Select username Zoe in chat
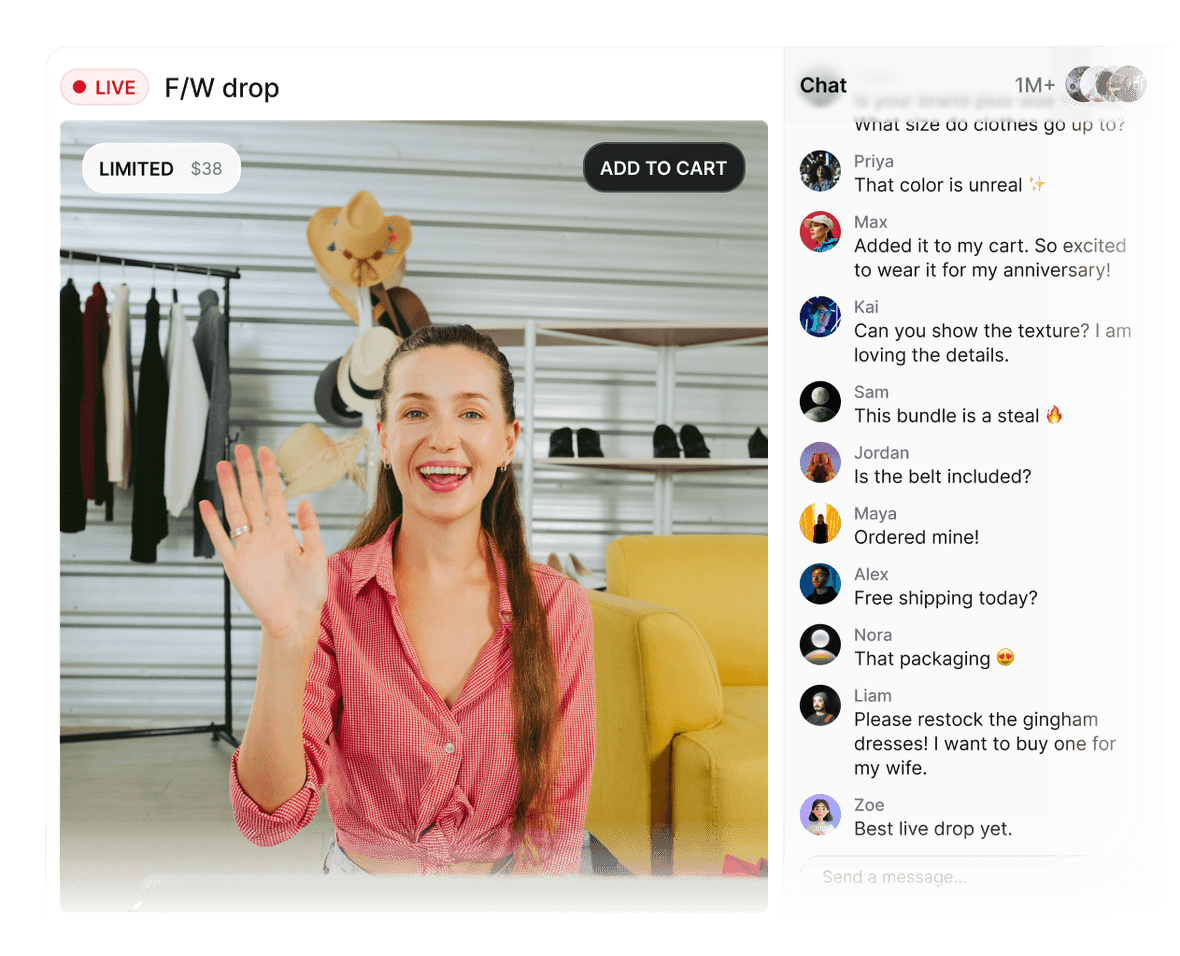 tap(869, 805)
